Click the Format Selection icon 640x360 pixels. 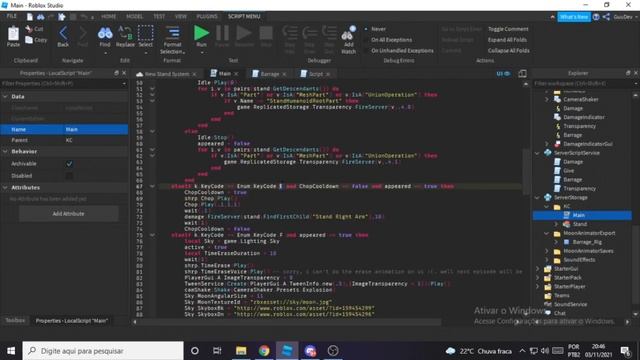pos(172,33)
